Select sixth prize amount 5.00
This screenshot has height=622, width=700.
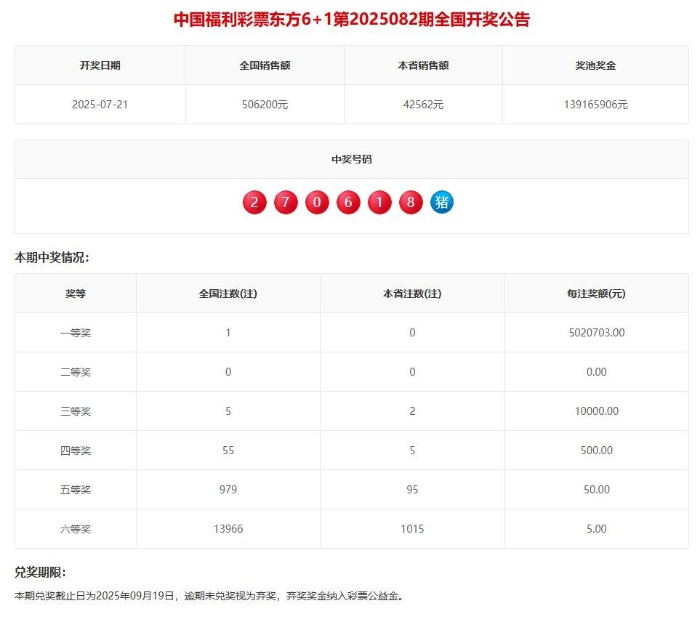[596, 529]
